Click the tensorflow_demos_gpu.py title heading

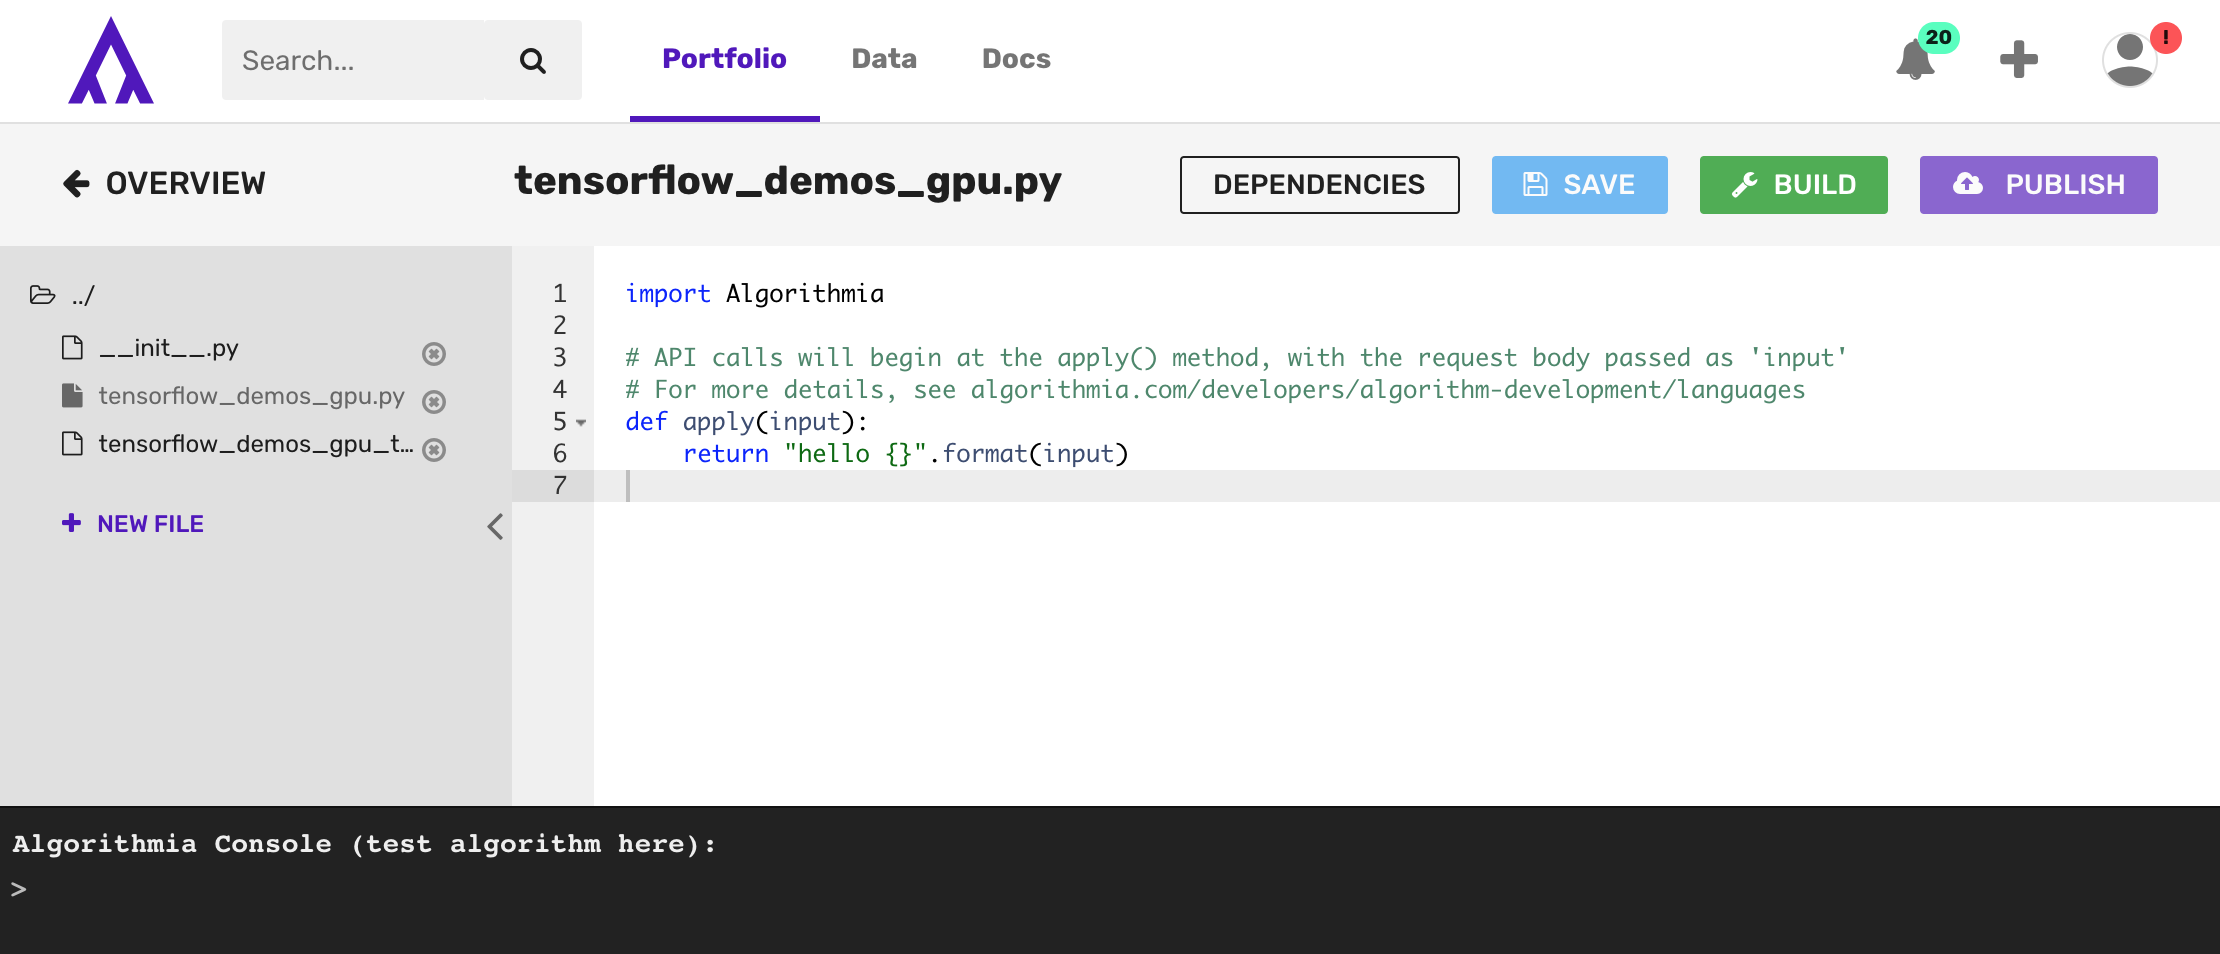pyautogui.click(x=788, y=181)
